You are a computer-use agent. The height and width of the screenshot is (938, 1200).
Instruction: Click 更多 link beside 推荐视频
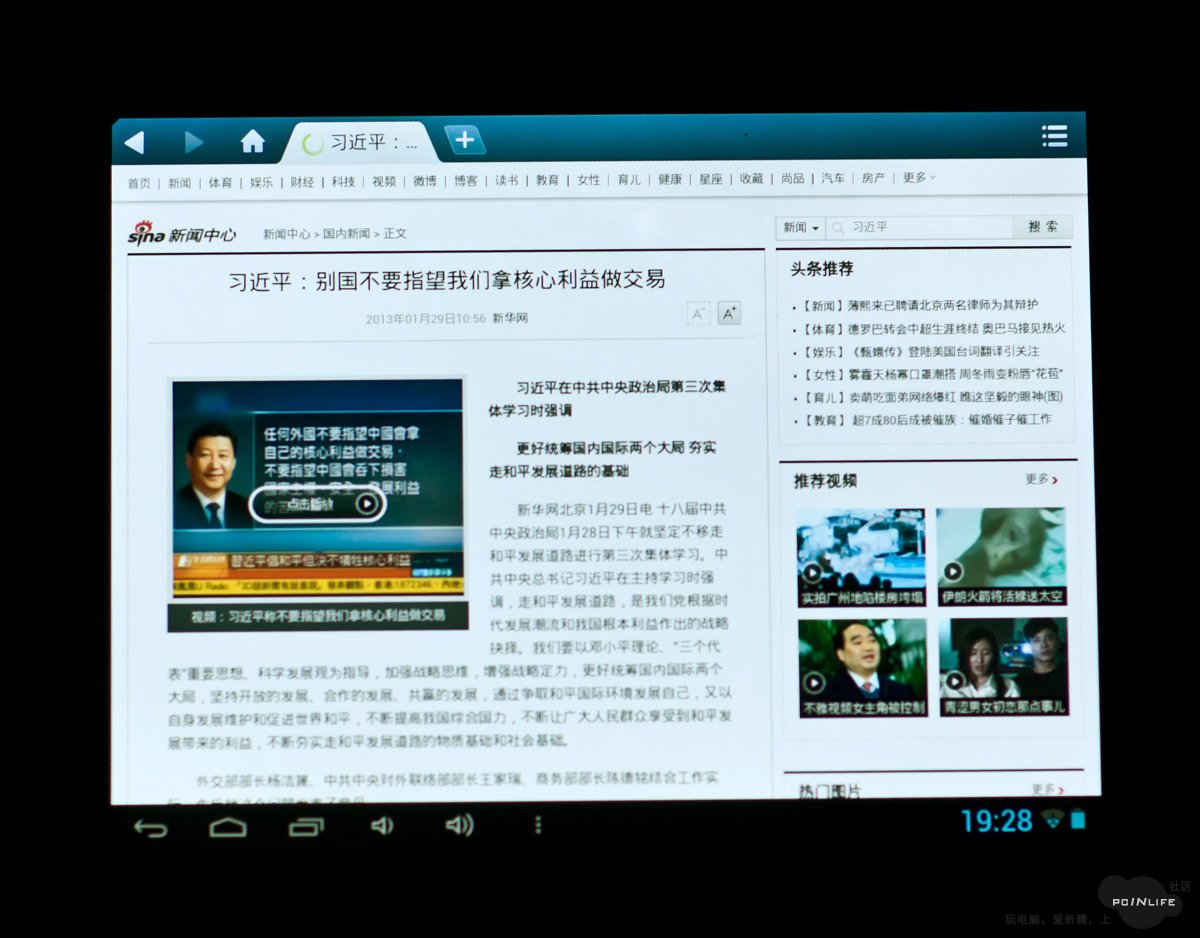[x=1041, y=479]
